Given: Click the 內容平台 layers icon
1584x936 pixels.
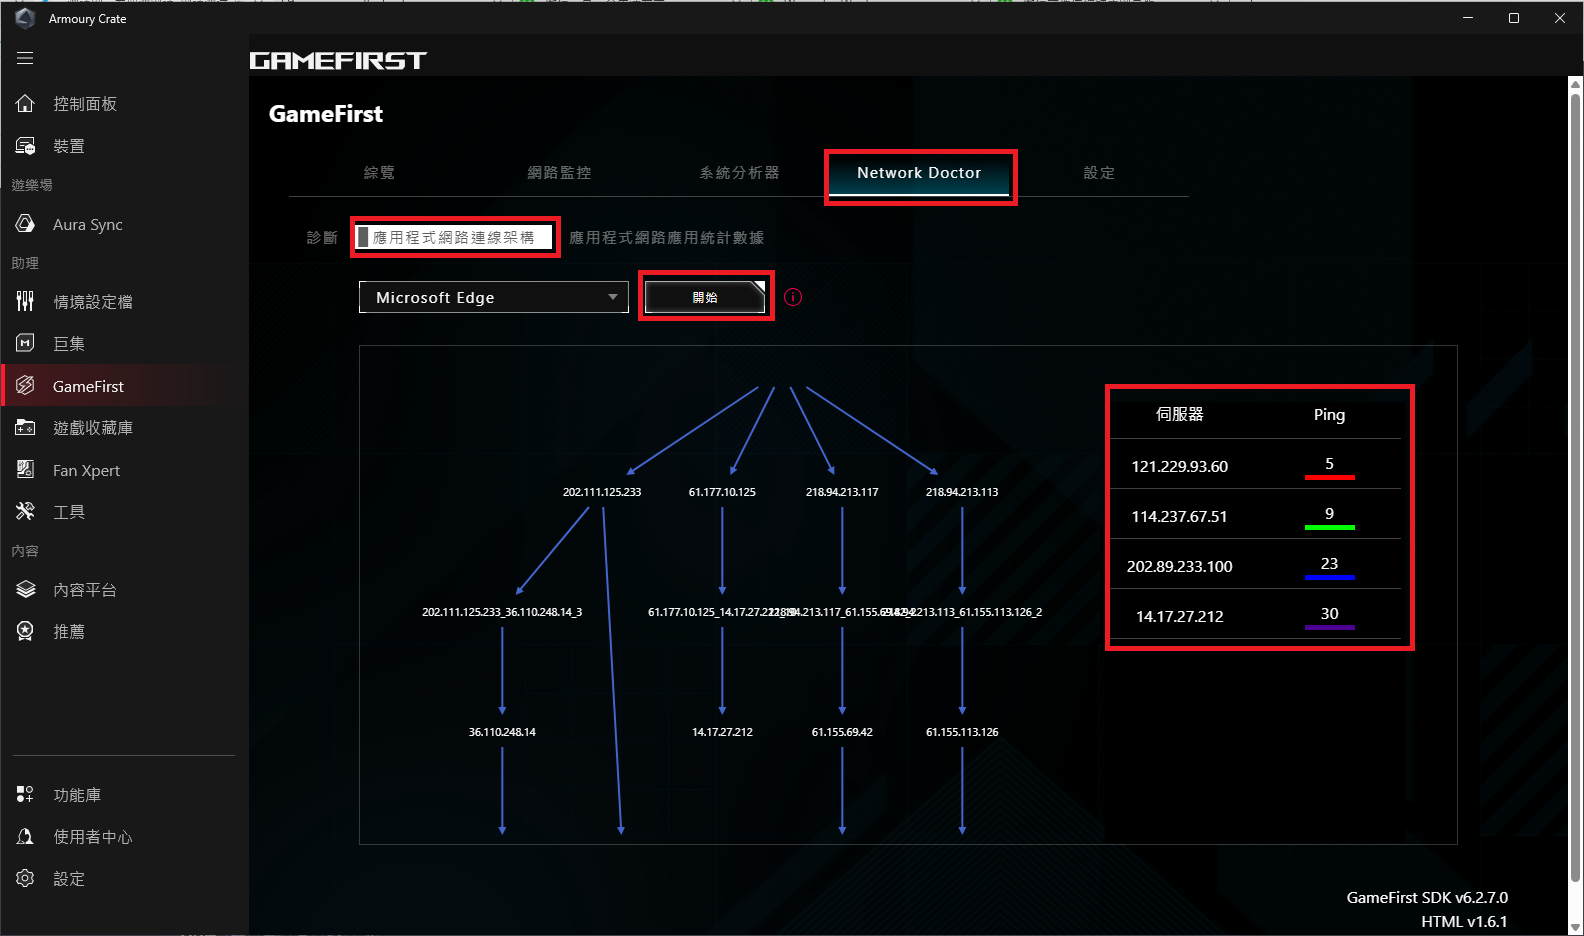Looking at the screenshot, I should (x=25, y=589).
